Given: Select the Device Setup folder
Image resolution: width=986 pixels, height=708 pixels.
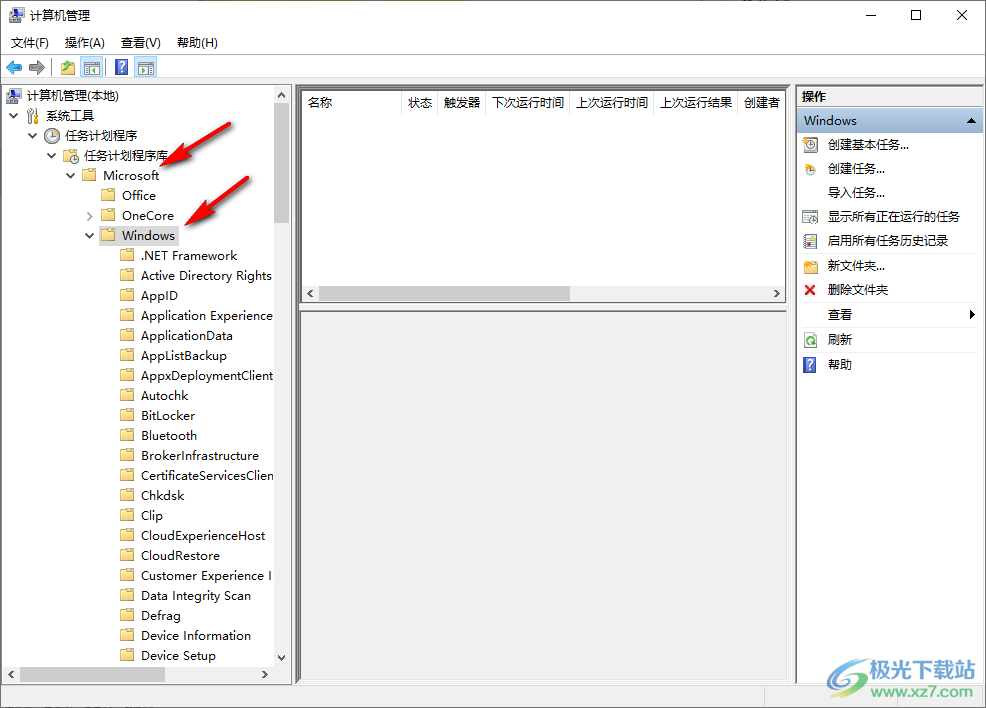Looking at the screenshot, I should pos(178,655).
